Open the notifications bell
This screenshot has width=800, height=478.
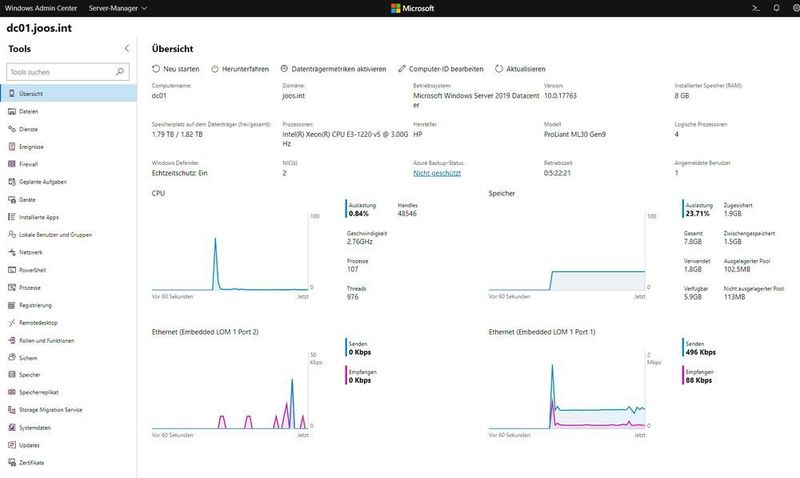[x=777, y=8]
